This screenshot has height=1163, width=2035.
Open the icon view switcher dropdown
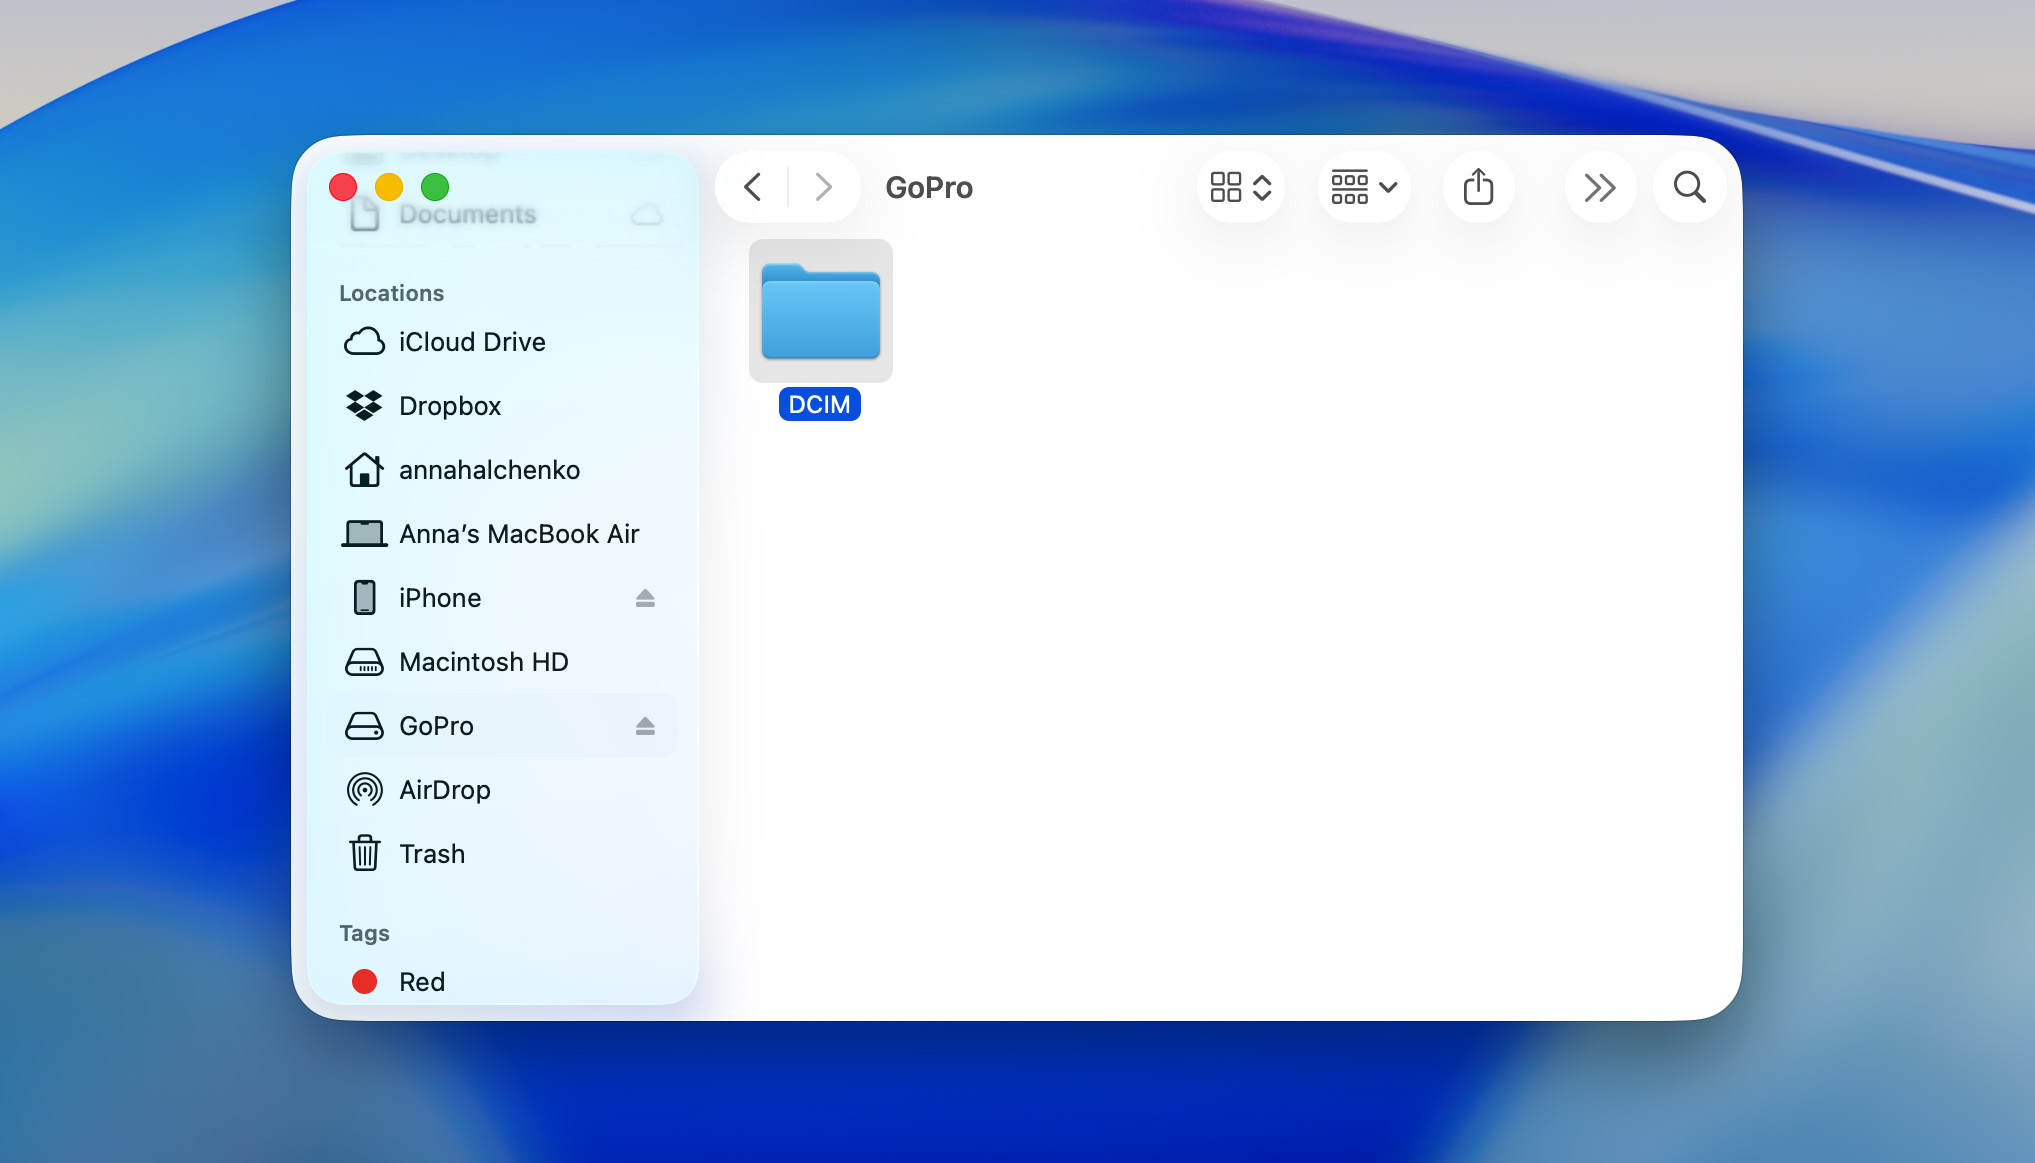click(x=1240, y=187)
